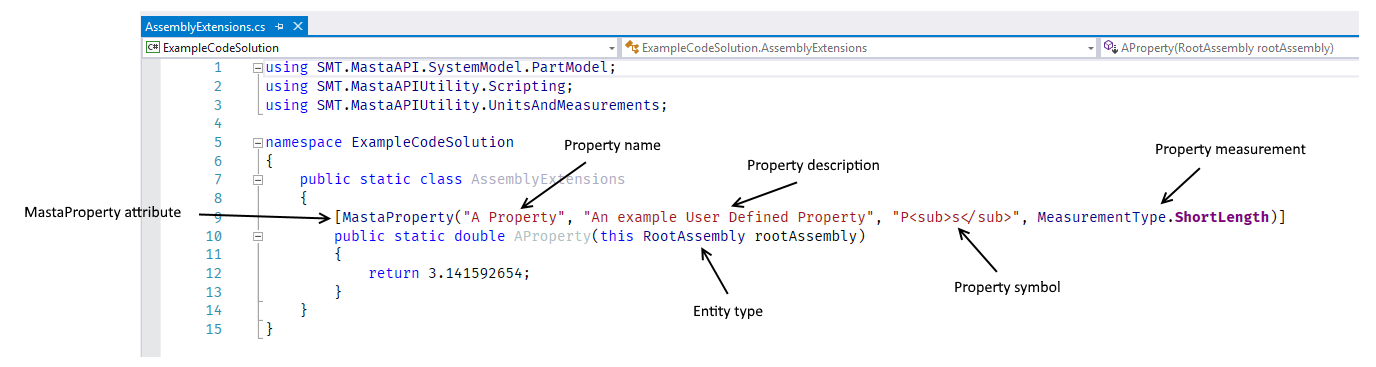This screenshot has width=1376, height=367.
Task: Close the AssemblyExtensions.cs tab
Action: pyautogui.click(x=299, y=26)
